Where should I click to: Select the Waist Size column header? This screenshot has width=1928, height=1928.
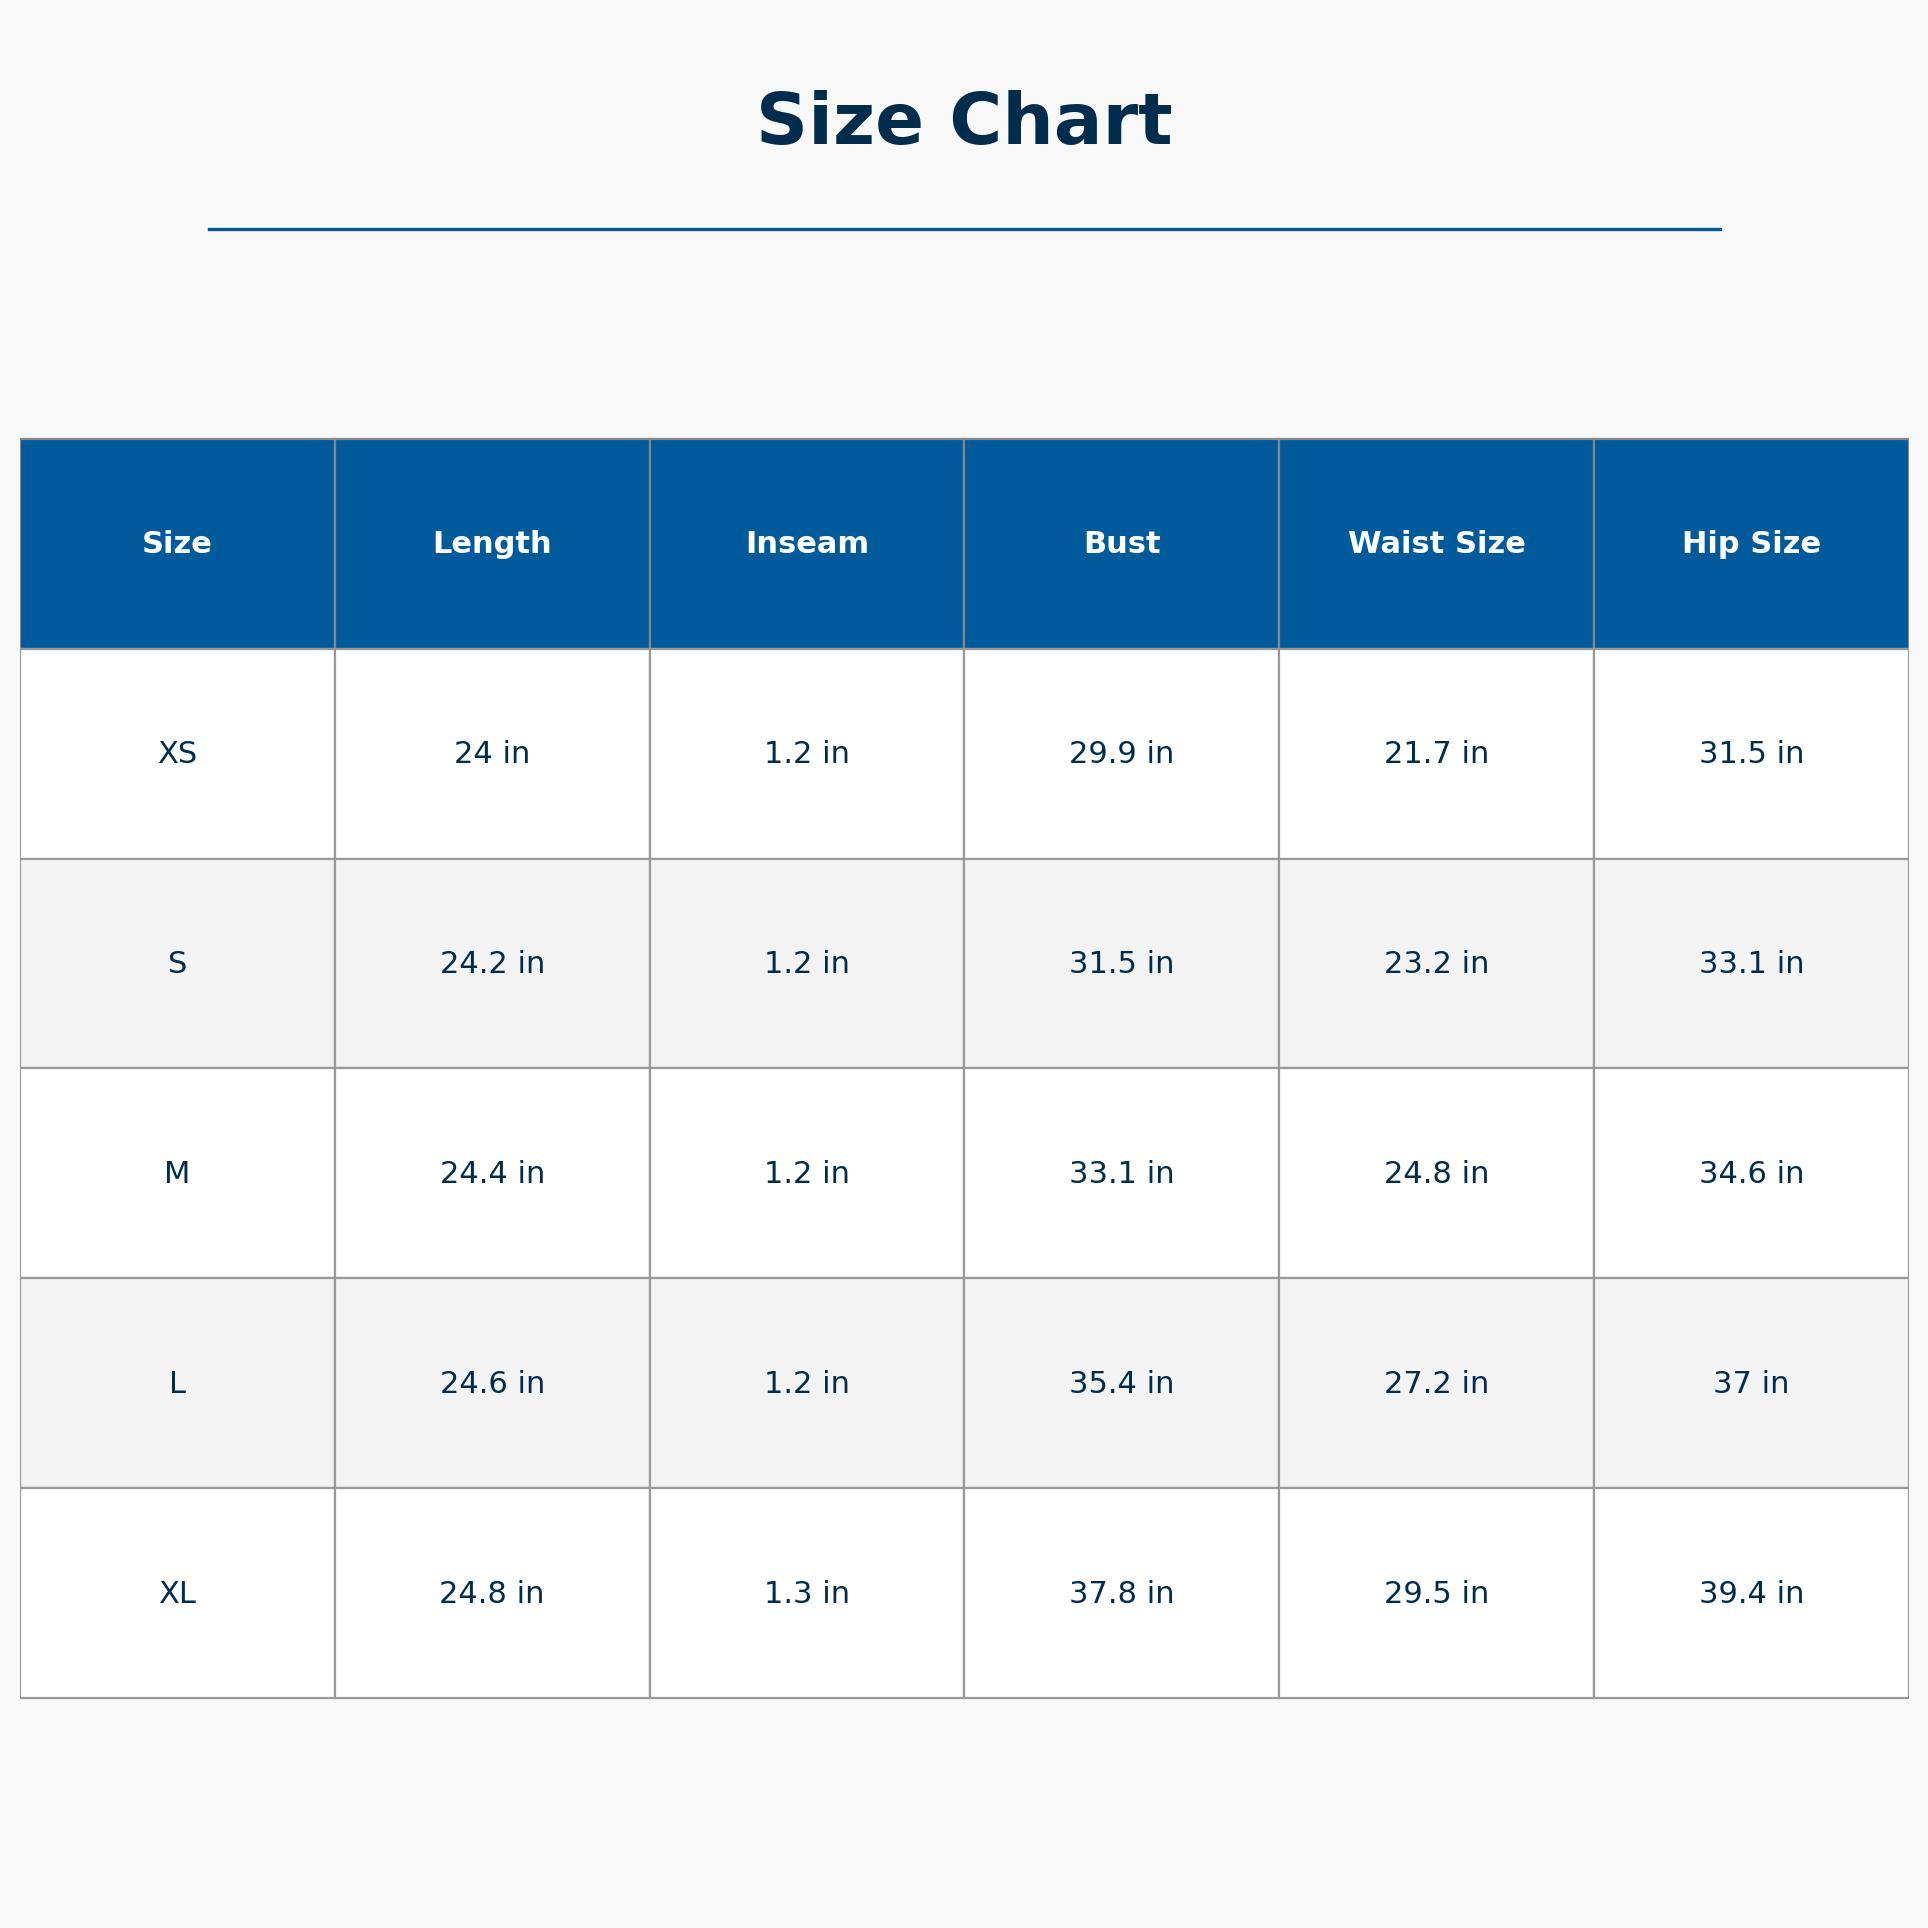pyautogui.click(x=1436, y=543)
